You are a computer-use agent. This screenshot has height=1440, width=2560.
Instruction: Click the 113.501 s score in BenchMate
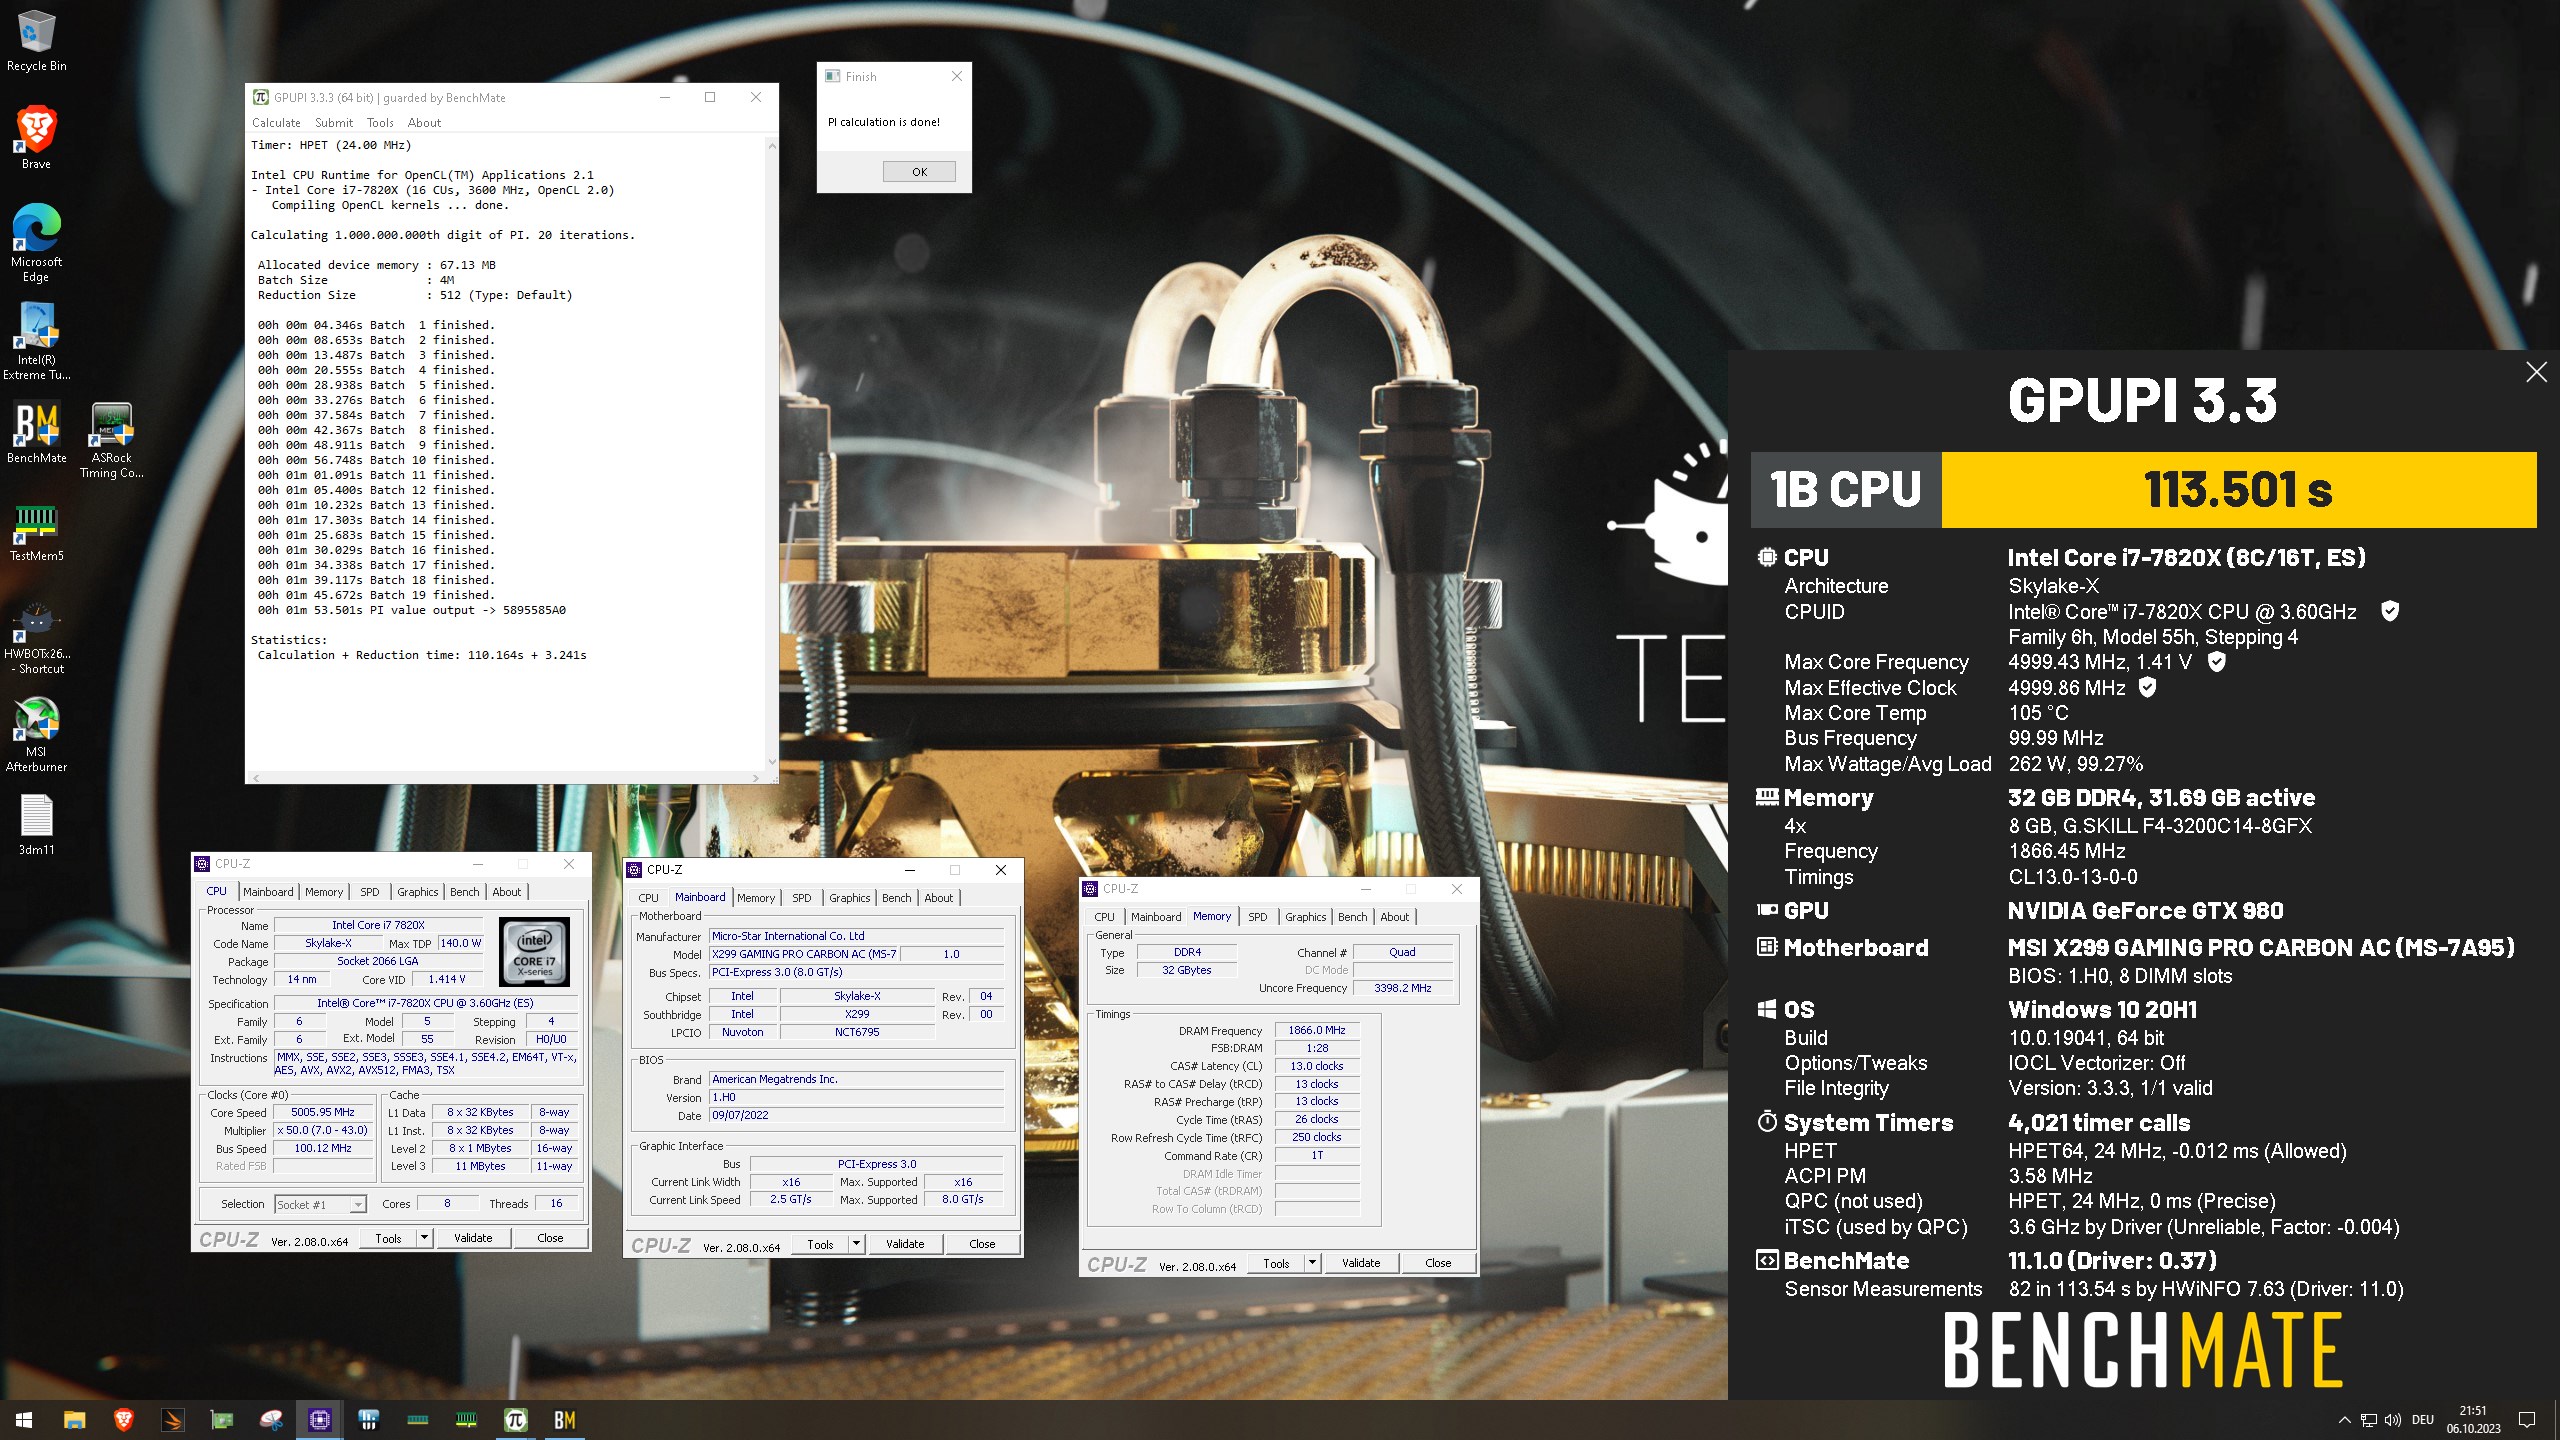click(x=2238, y=490)
